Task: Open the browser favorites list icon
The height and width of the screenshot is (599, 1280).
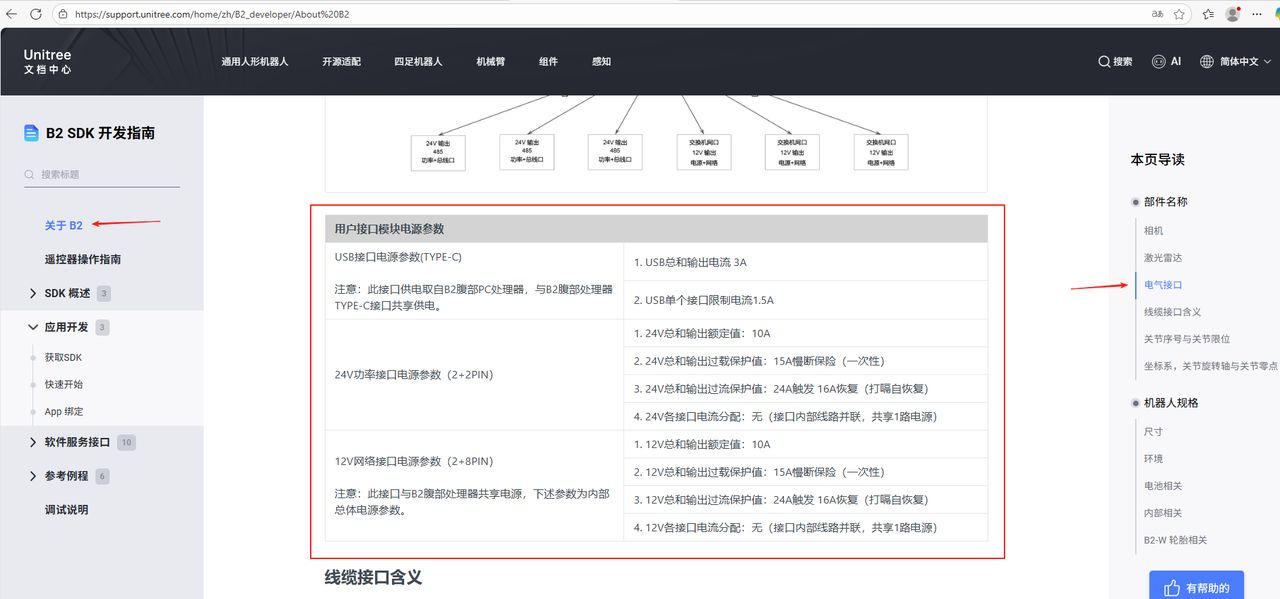Action: click(1208, 14)
